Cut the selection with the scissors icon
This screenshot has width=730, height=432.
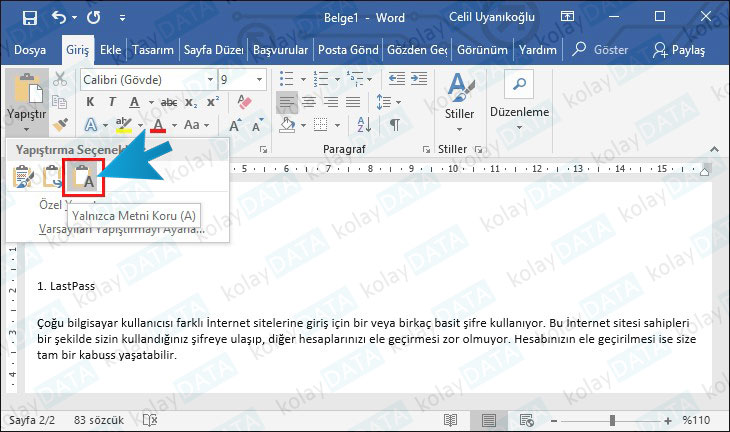pyautogui.click(x=60, y=79)
